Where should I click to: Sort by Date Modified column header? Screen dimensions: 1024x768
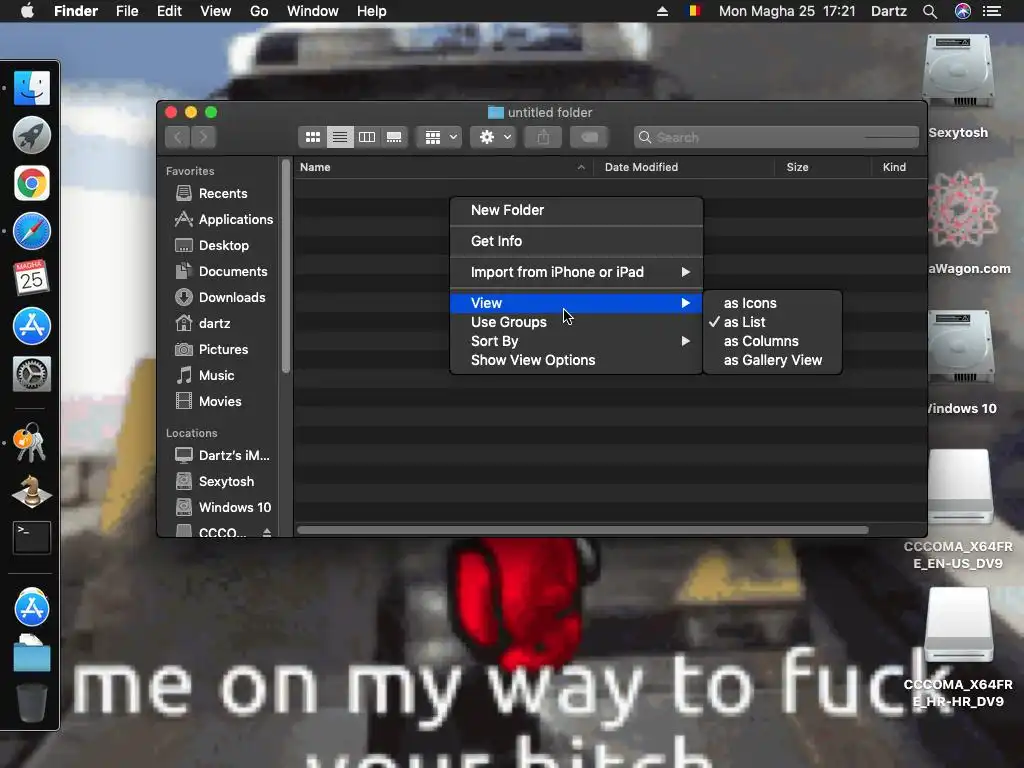pos(684,167)
